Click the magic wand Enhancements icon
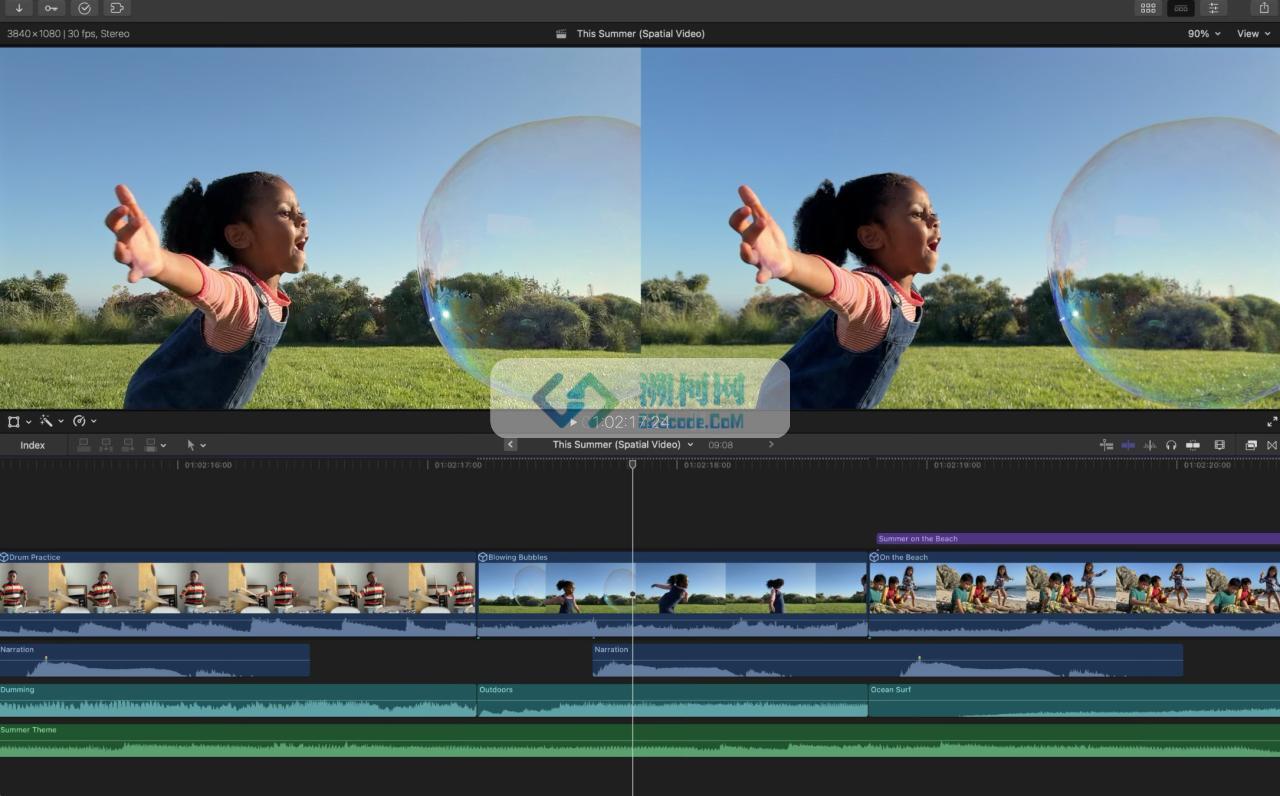Screen dimensions: 1280x796 (x=46, y=422)
